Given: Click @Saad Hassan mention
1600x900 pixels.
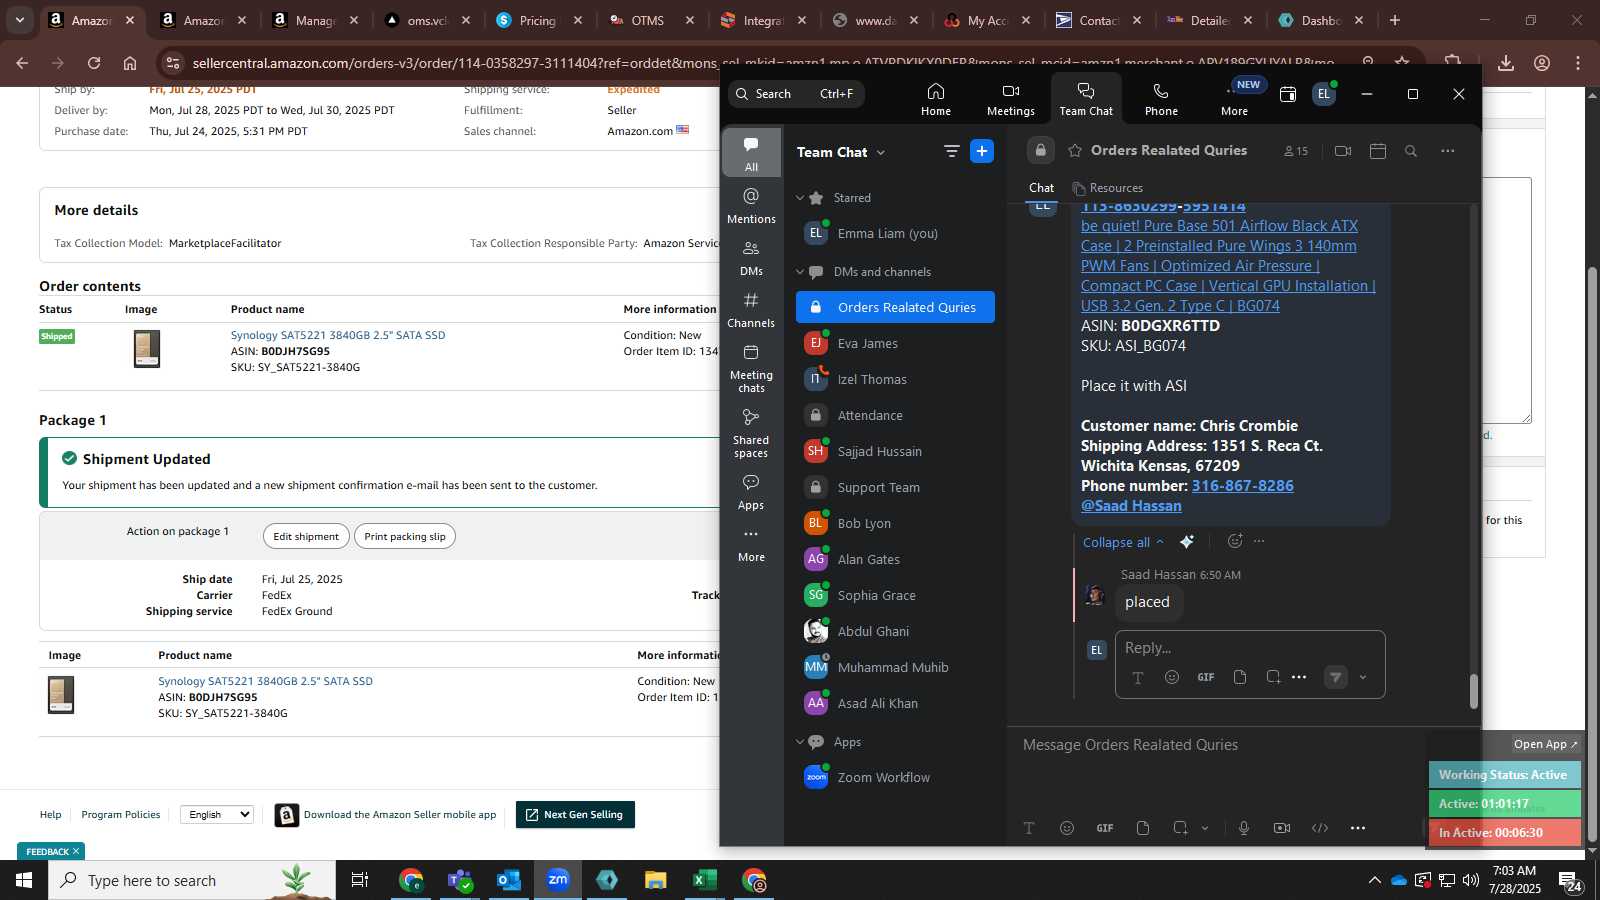Looking at the screenshot, I should 1131,505.
